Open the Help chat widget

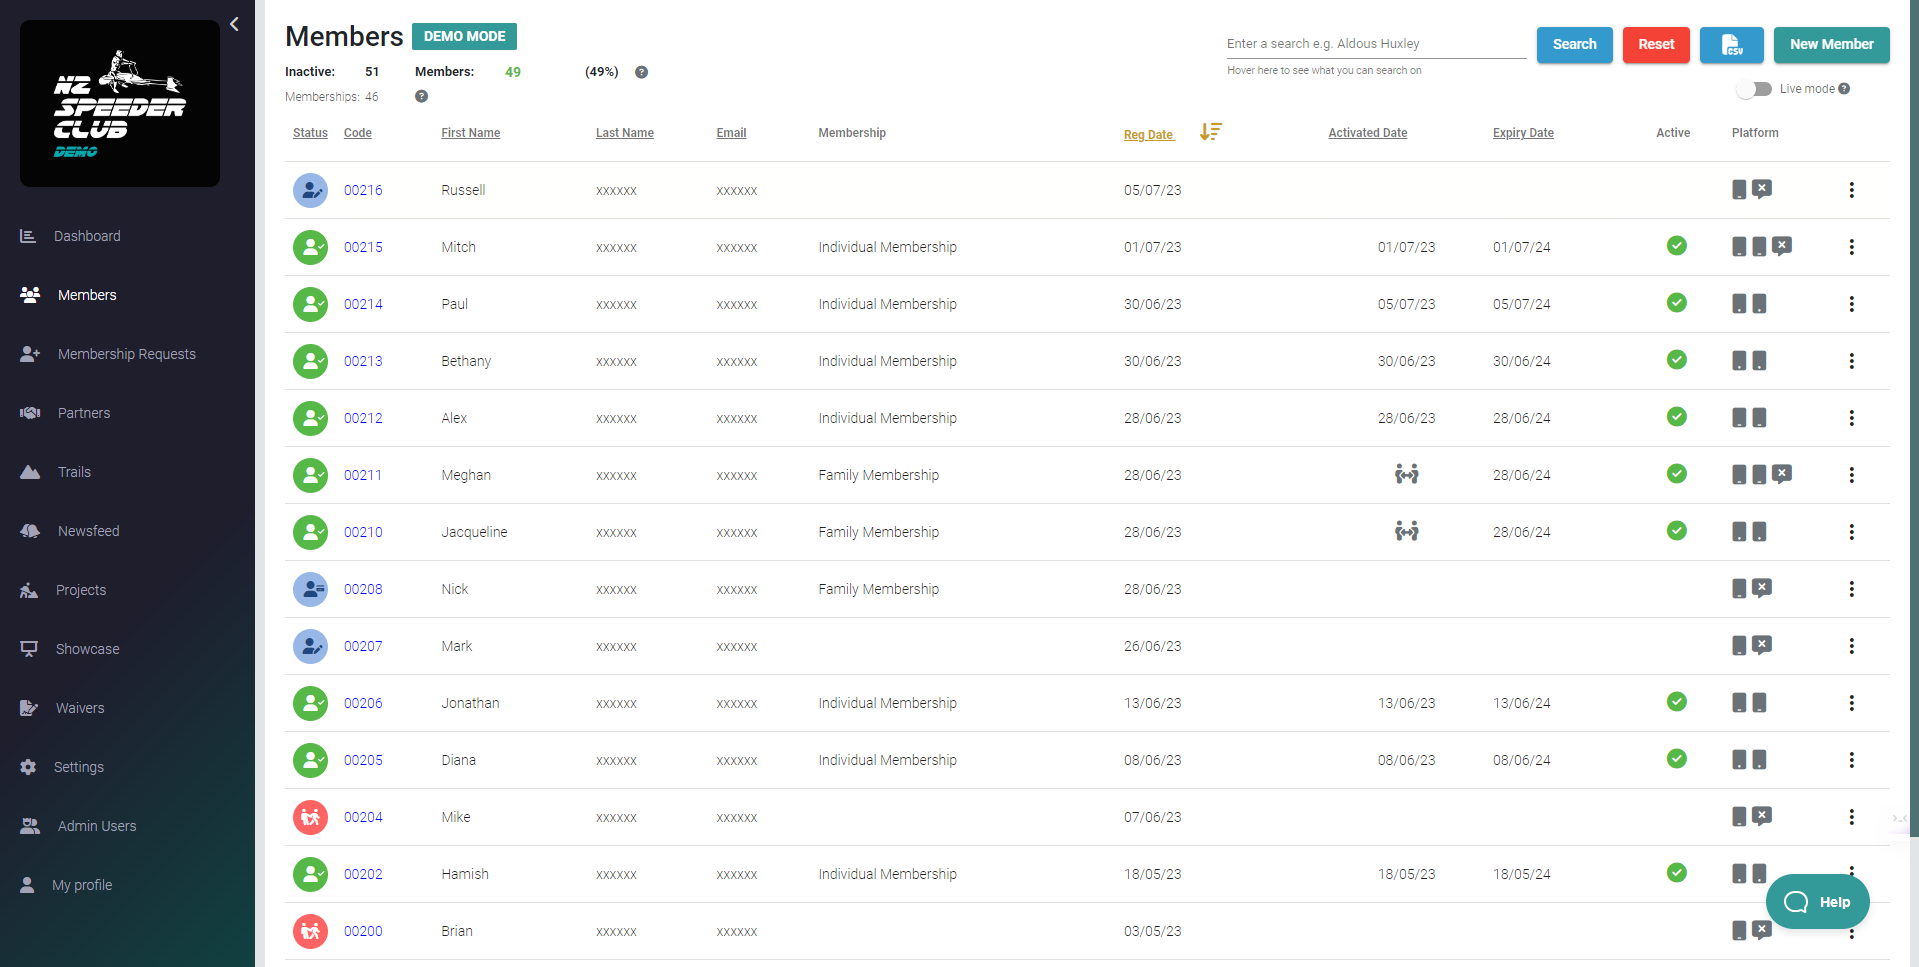point(1817,902)
